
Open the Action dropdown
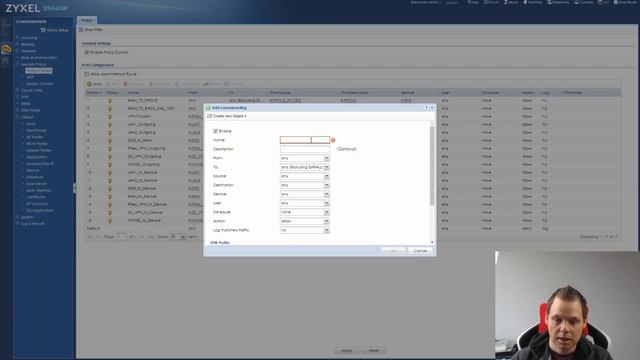click(x=327, y=221)
